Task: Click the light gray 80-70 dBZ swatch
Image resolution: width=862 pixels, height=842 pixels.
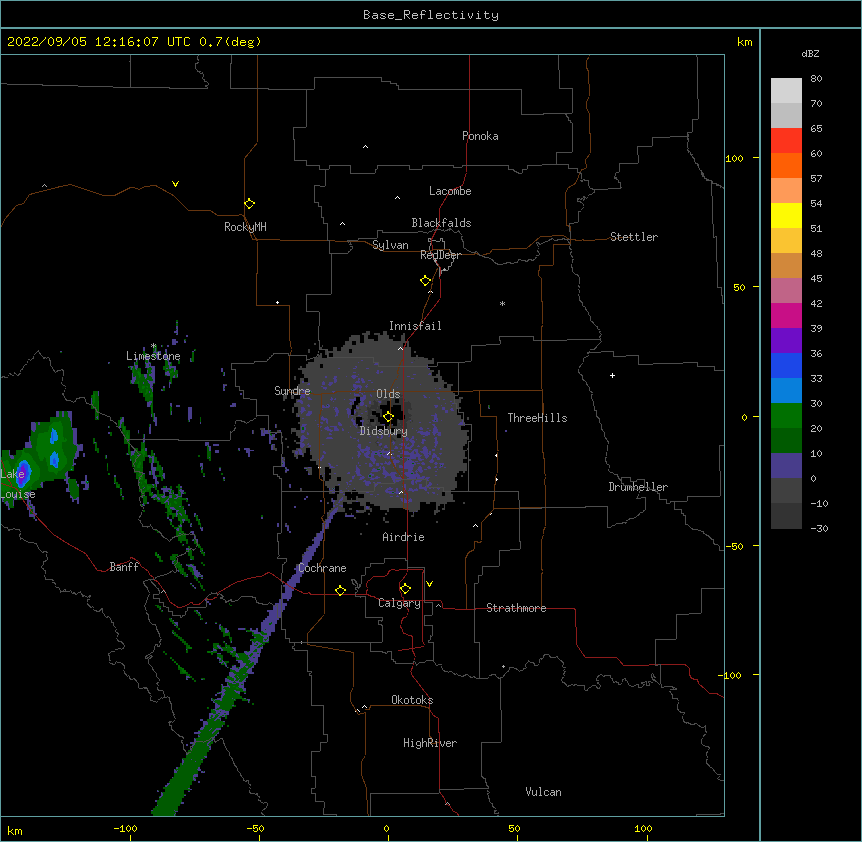Action: (786, 91)
